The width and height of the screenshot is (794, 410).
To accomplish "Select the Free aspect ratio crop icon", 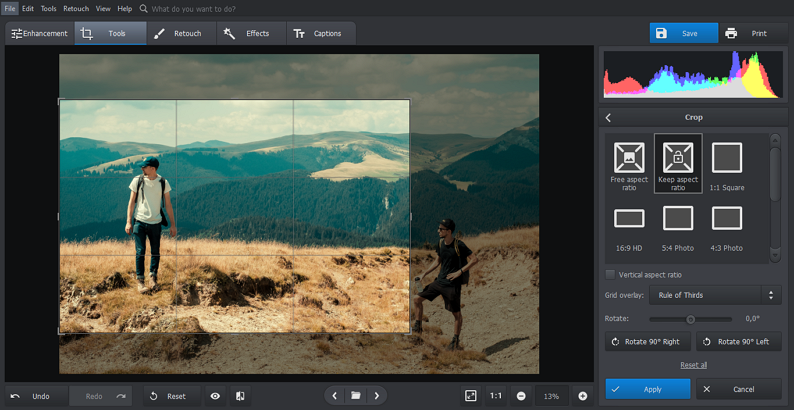I will click(629, 158).
